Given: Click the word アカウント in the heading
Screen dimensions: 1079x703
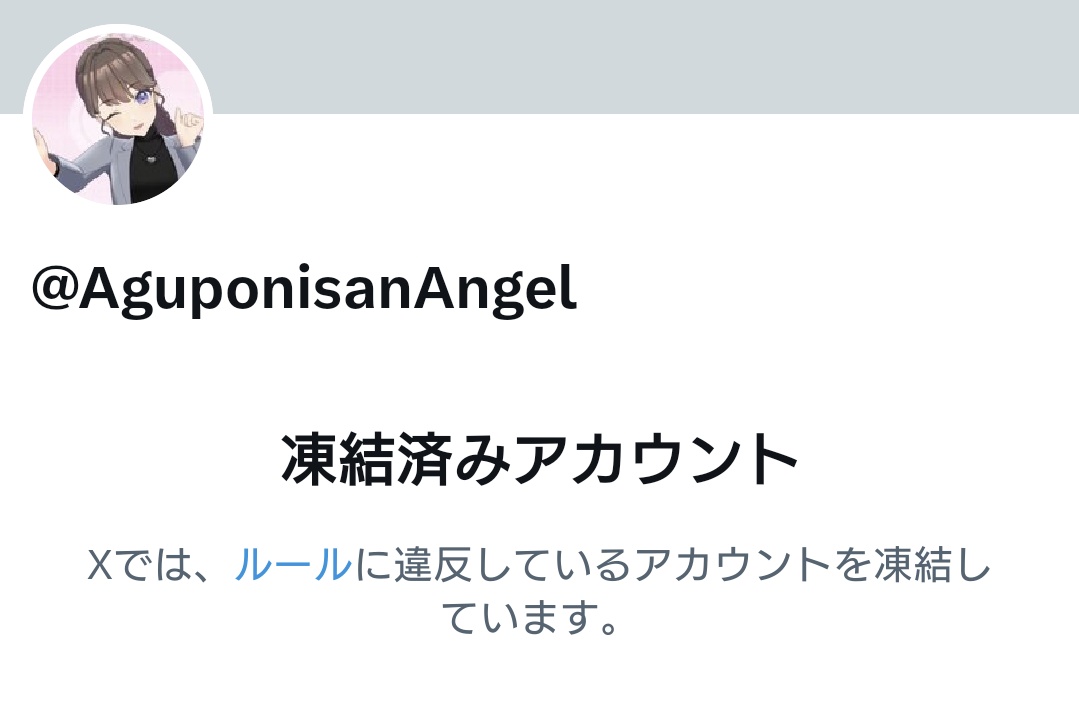Looking at the screenshot, I should (x=654, y=459).
